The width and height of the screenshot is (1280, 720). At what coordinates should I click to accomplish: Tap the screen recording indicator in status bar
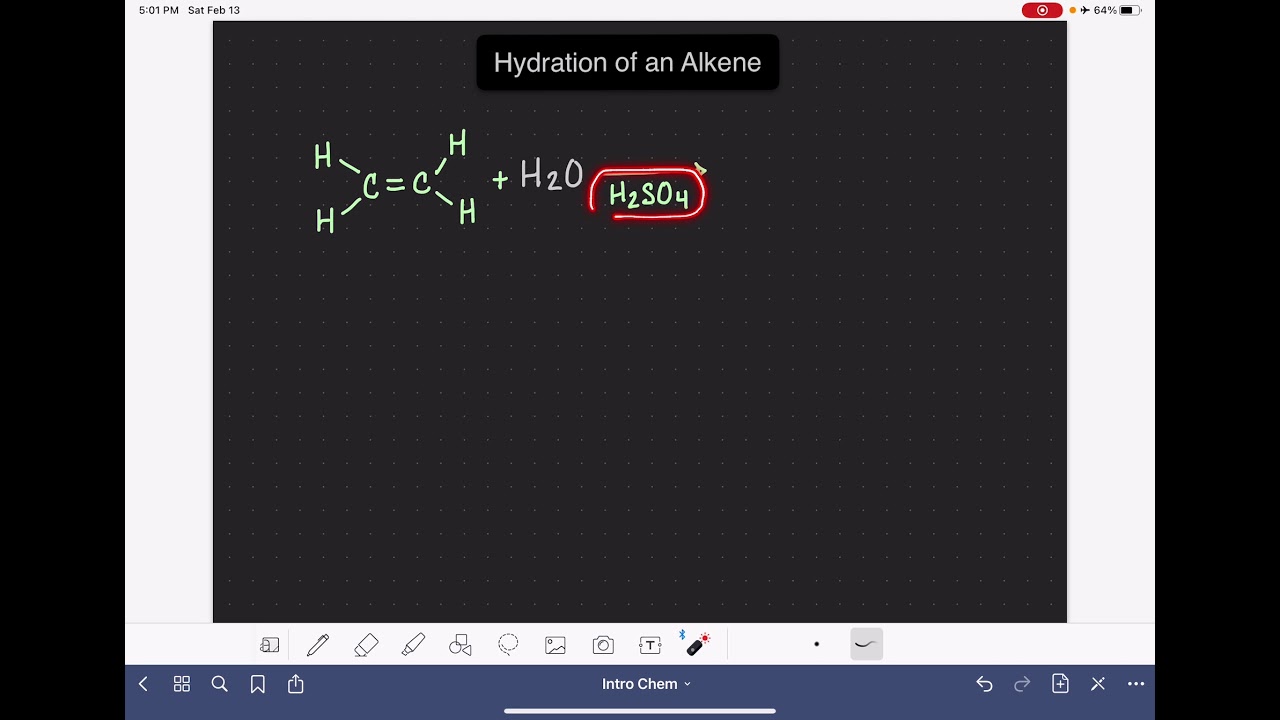(1042, 10)
